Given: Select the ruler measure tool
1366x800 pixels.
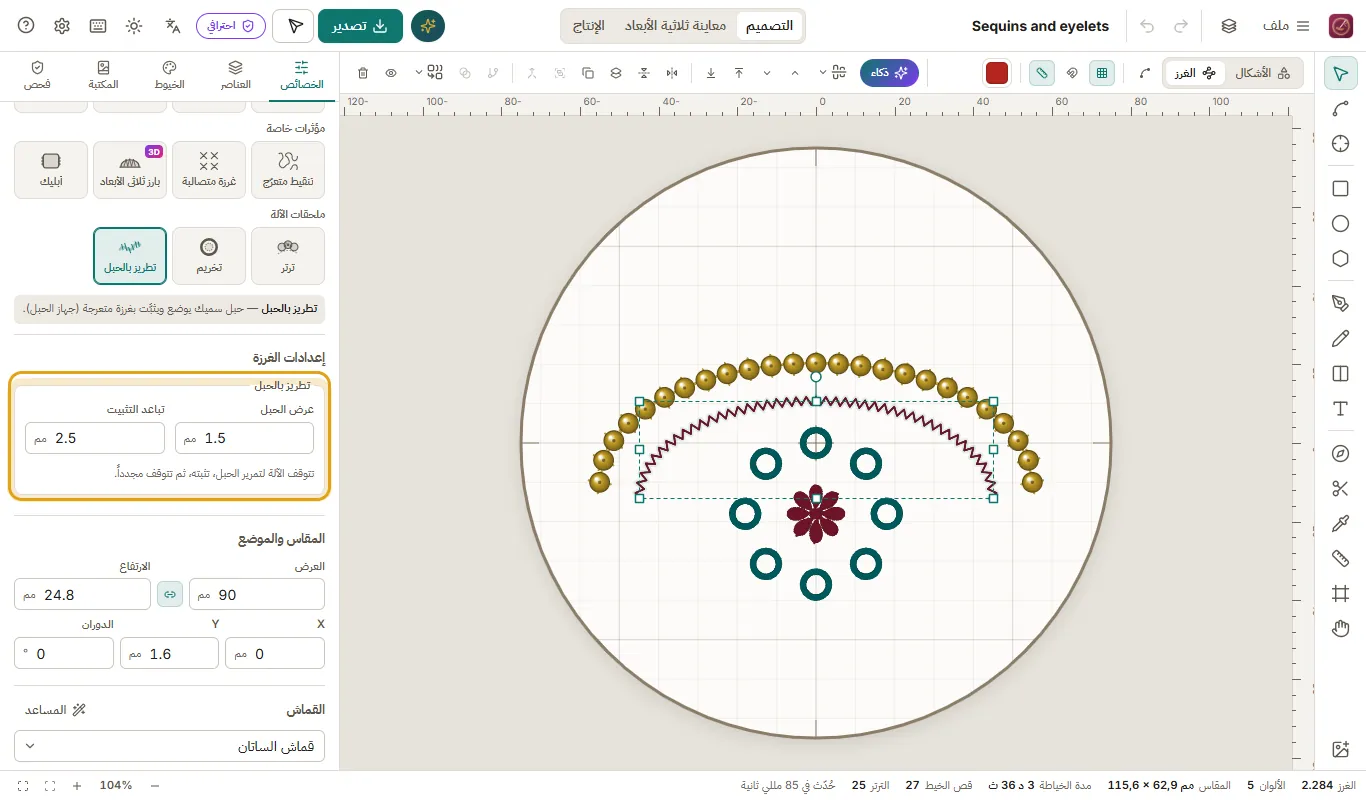Looking at the screenshot, I should [1341, 558].
